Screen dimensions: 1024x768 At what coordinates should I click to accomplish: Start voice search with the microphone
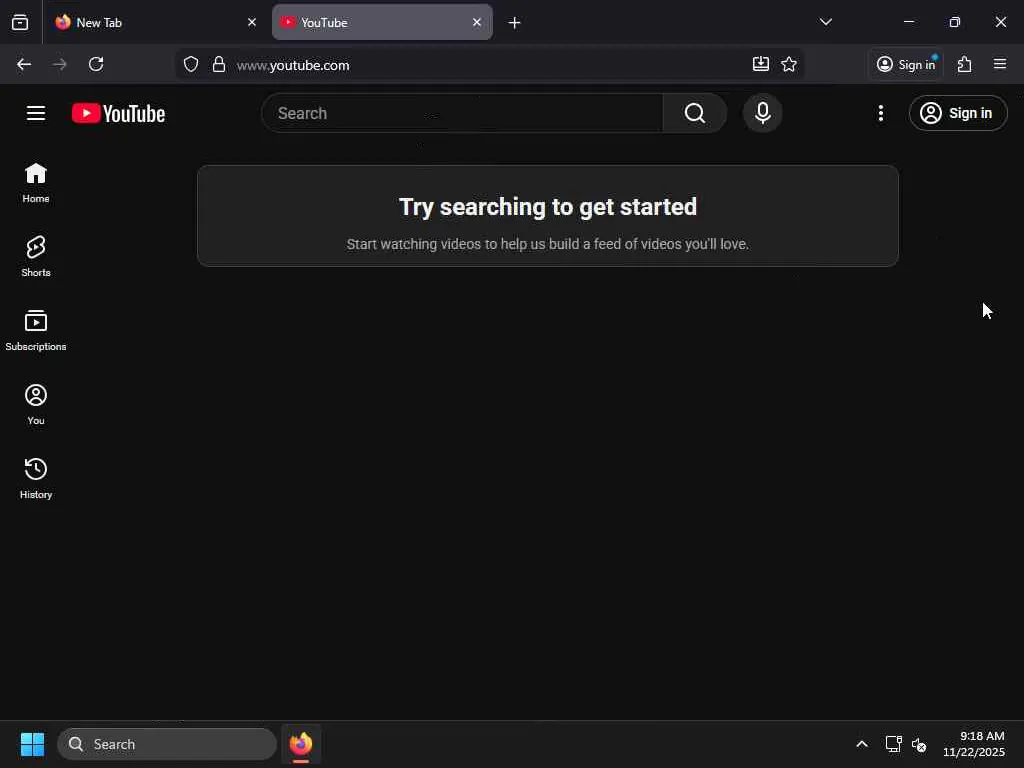point(762,113)
